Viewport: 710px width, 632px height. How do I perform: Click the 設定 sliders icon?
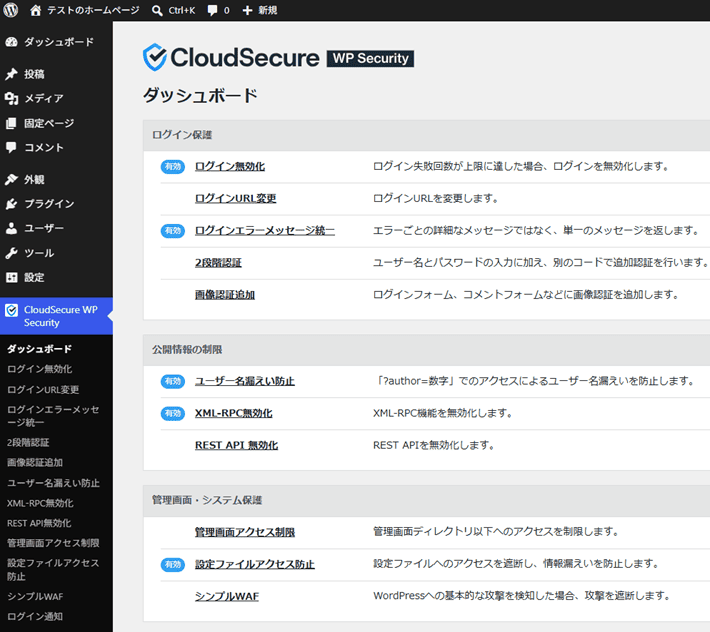[x=11, y=278]
